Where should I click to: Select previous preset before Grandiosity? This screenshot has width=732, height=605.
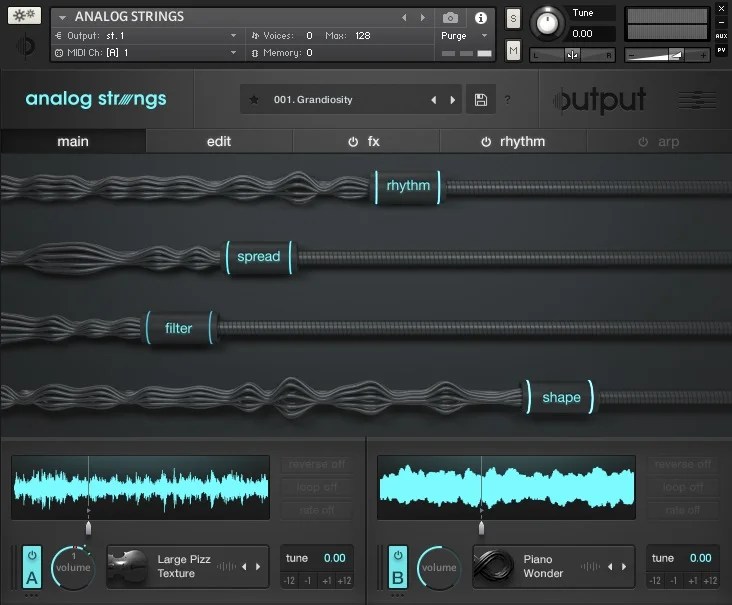[433, 100]
